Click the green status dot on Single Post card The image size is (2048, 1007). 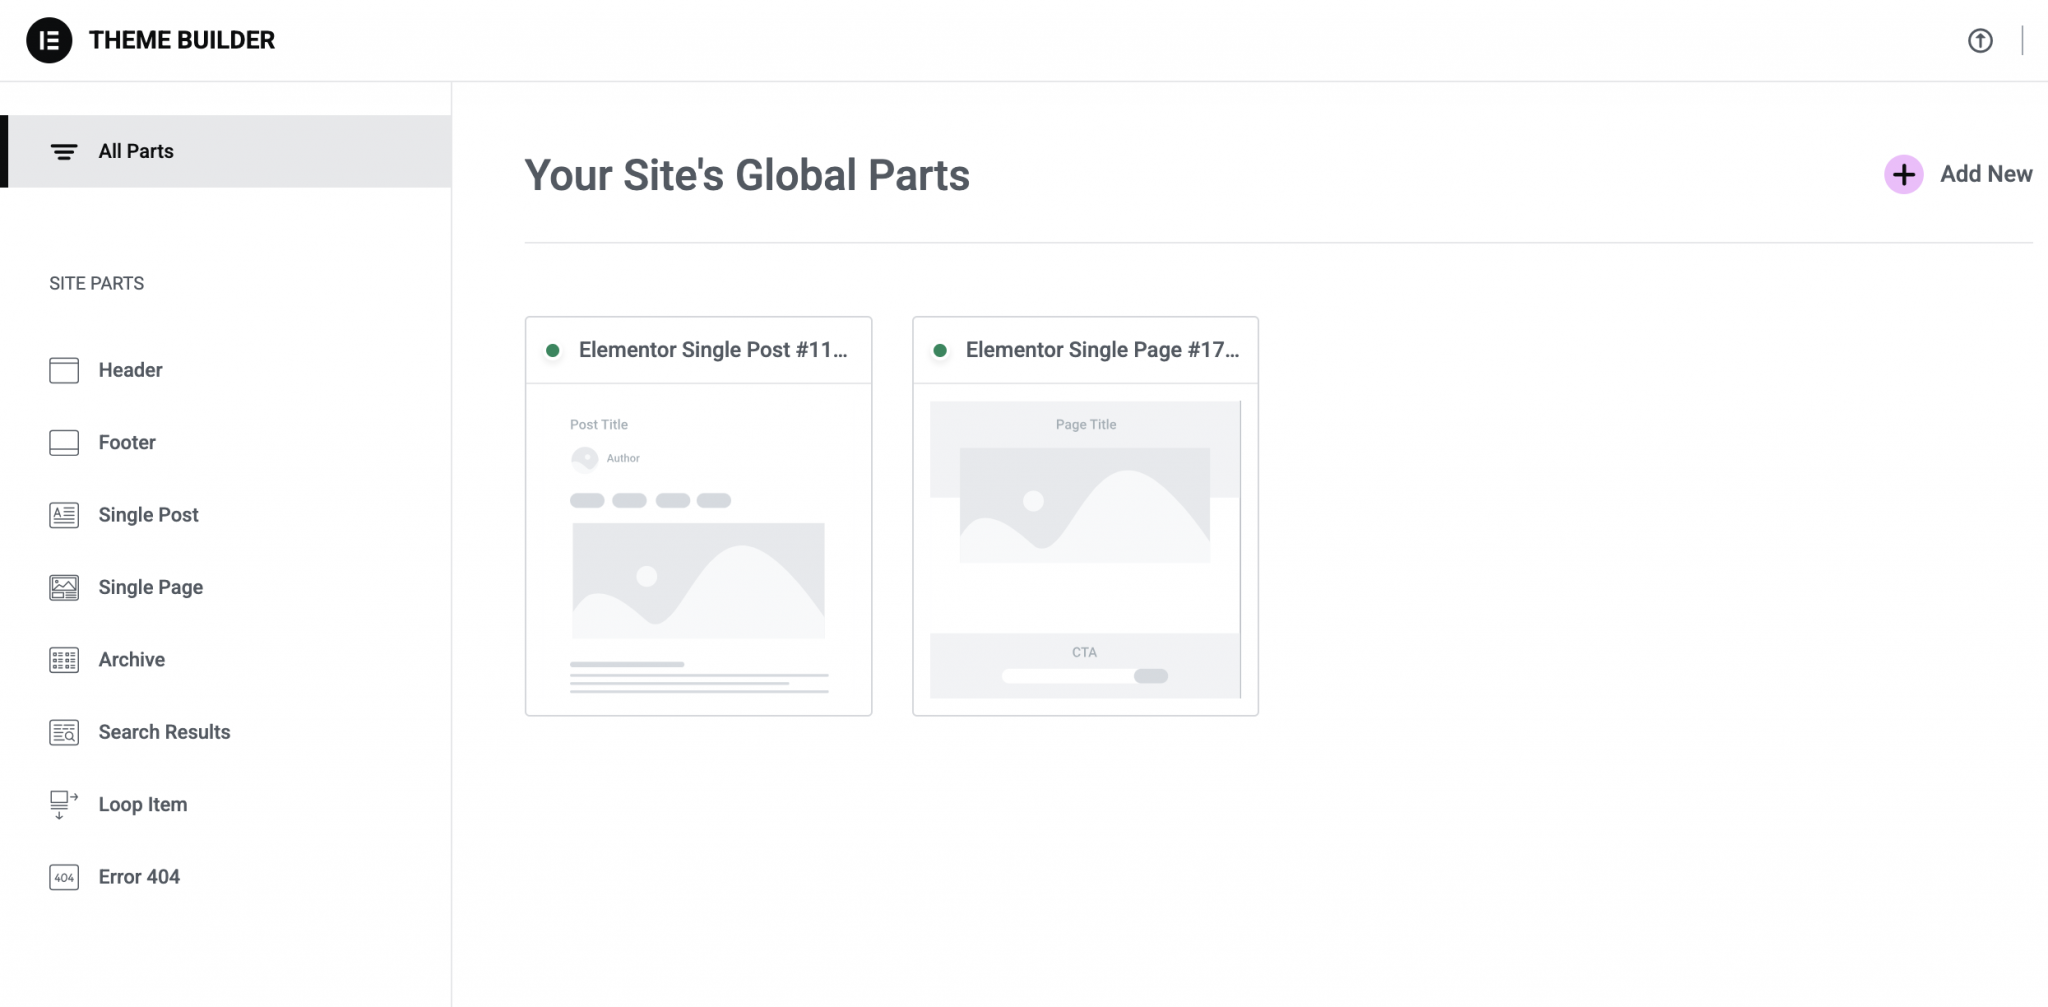tap(553, 350)
